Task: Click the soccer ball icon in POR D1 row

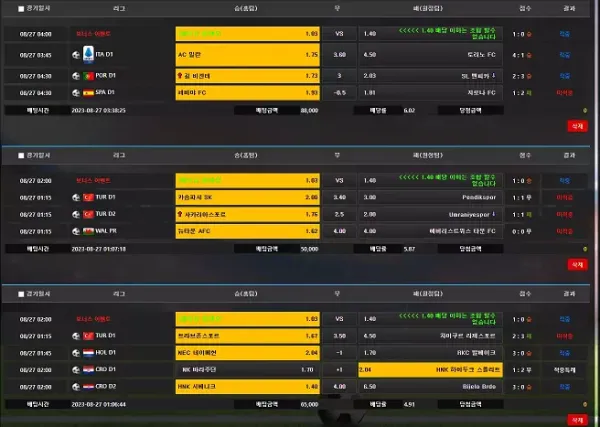Action: [x=76, y=76]
